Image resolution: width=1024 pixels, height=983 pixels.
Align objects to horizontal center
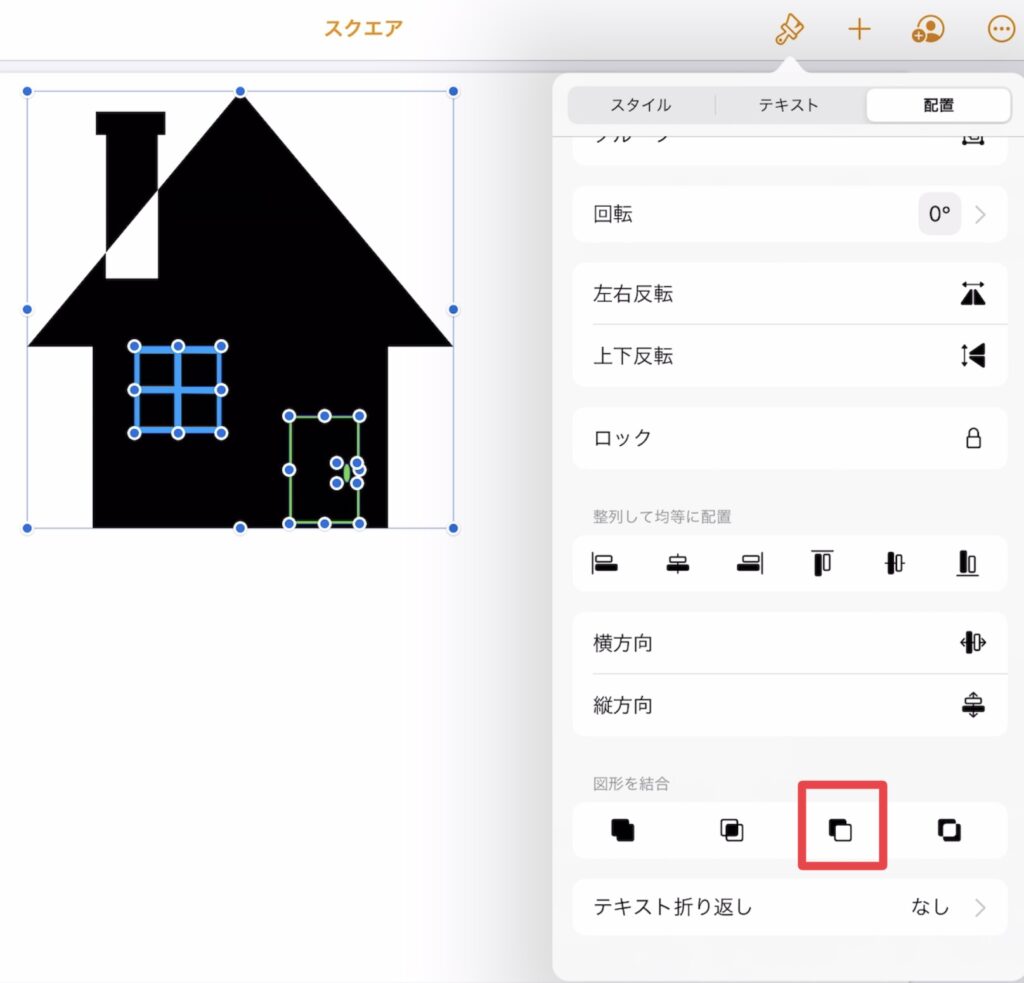click(678, 563)
